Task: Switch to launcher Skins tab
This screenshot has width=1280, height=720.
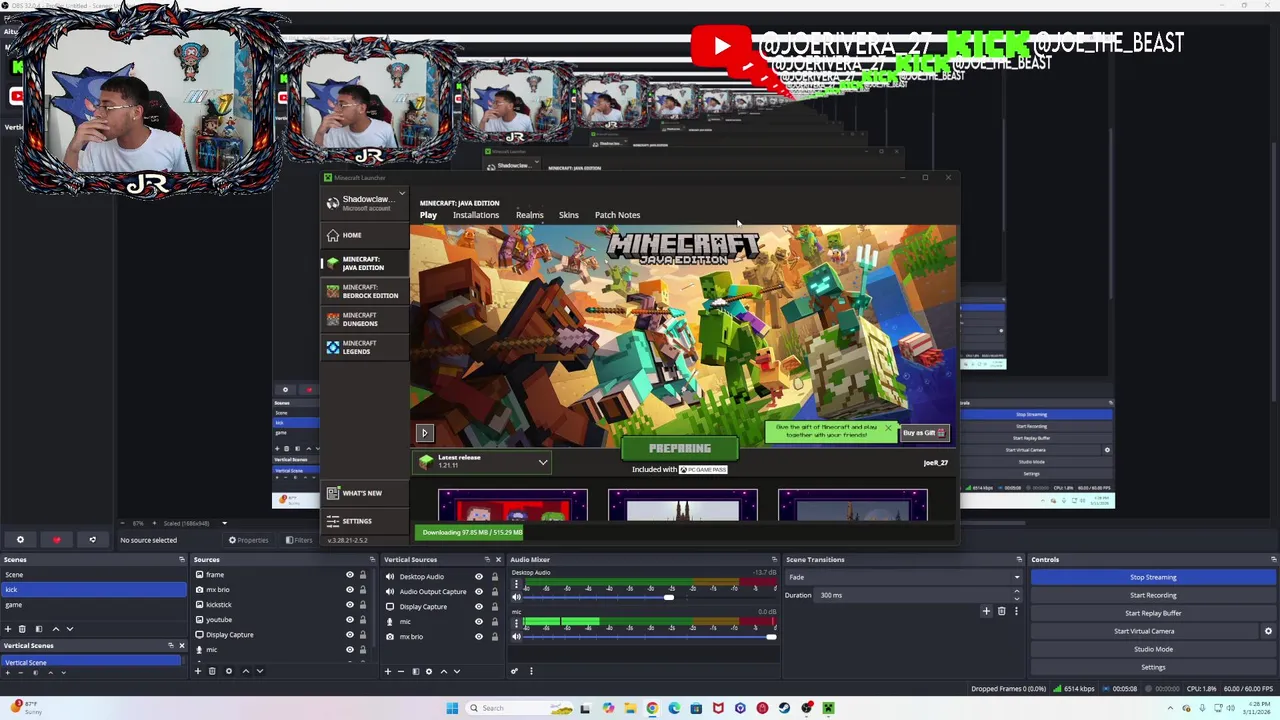Action: pyautogui.click(x=569, y=215)
